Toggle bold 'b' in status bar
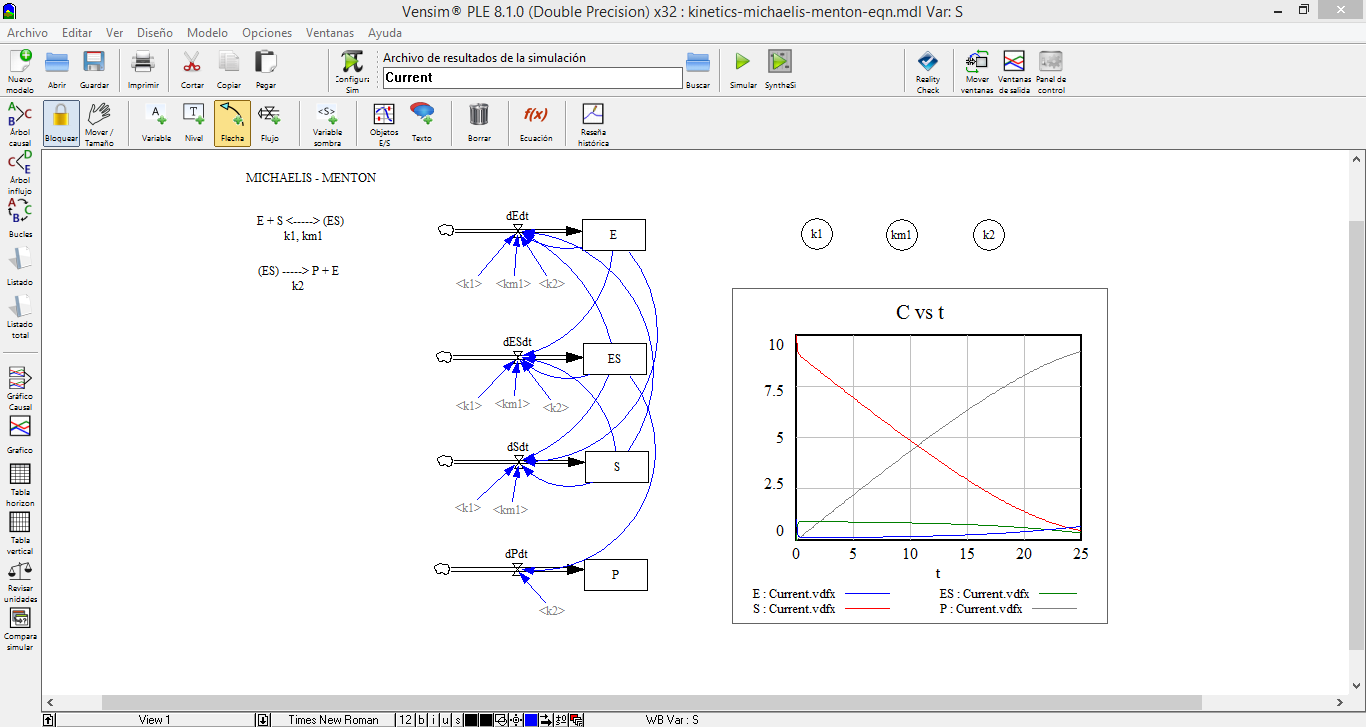The width and height of the screenshot is (1366, 727). (421, 720)
